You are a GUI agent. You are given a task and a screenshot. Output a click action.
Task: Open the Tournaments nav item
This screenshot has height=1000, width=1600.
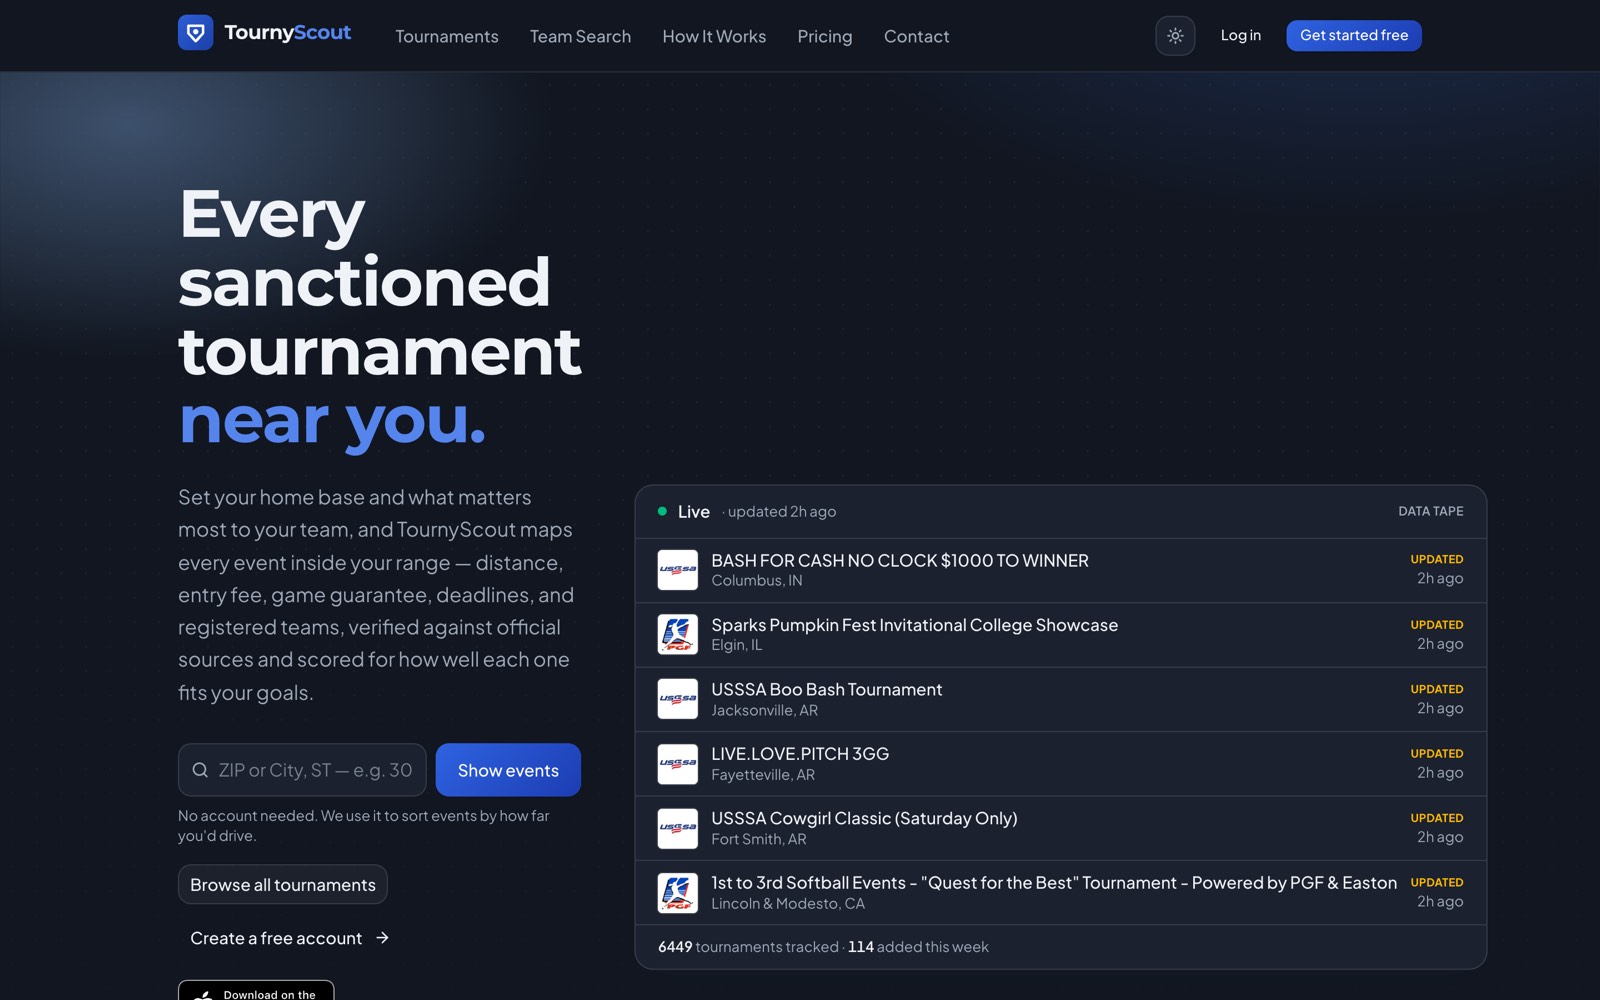pyautogui.click(x=446, y=36)
